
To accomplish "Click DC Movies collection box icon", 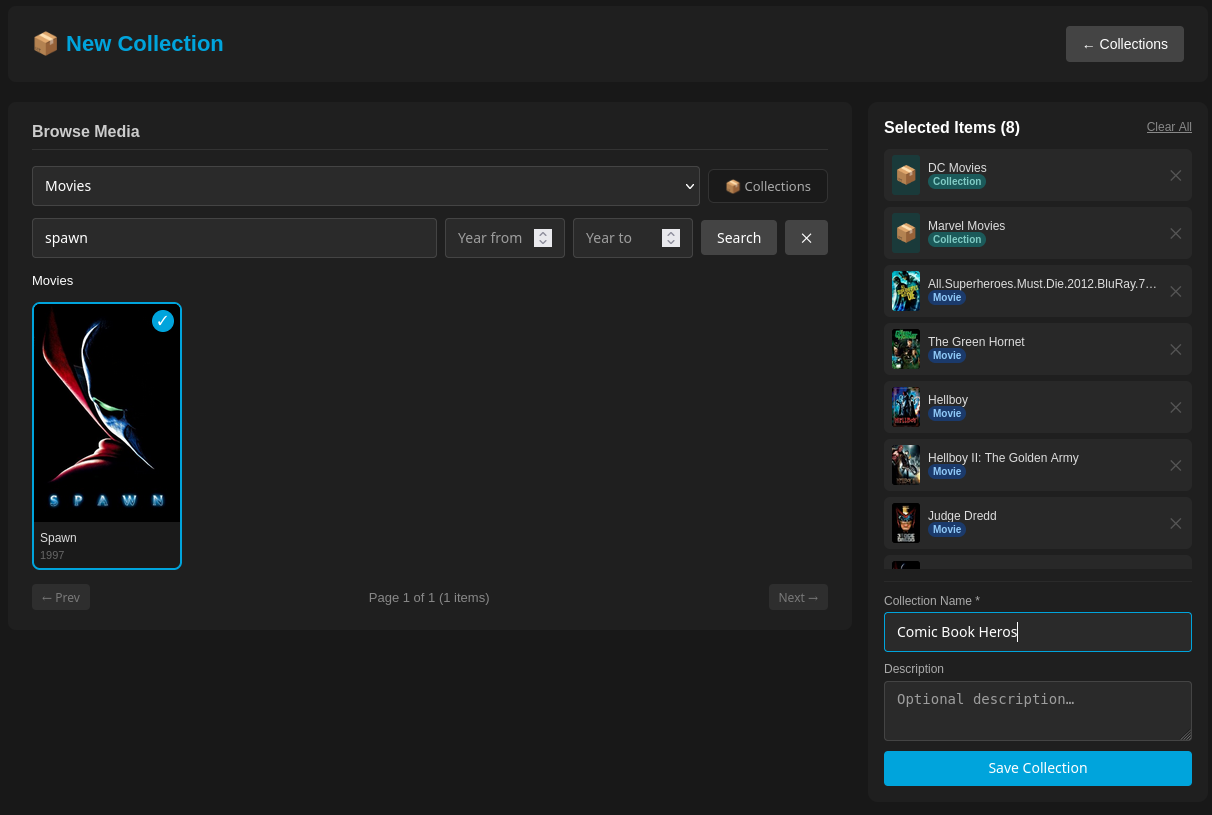I will (x=906, y=175).
